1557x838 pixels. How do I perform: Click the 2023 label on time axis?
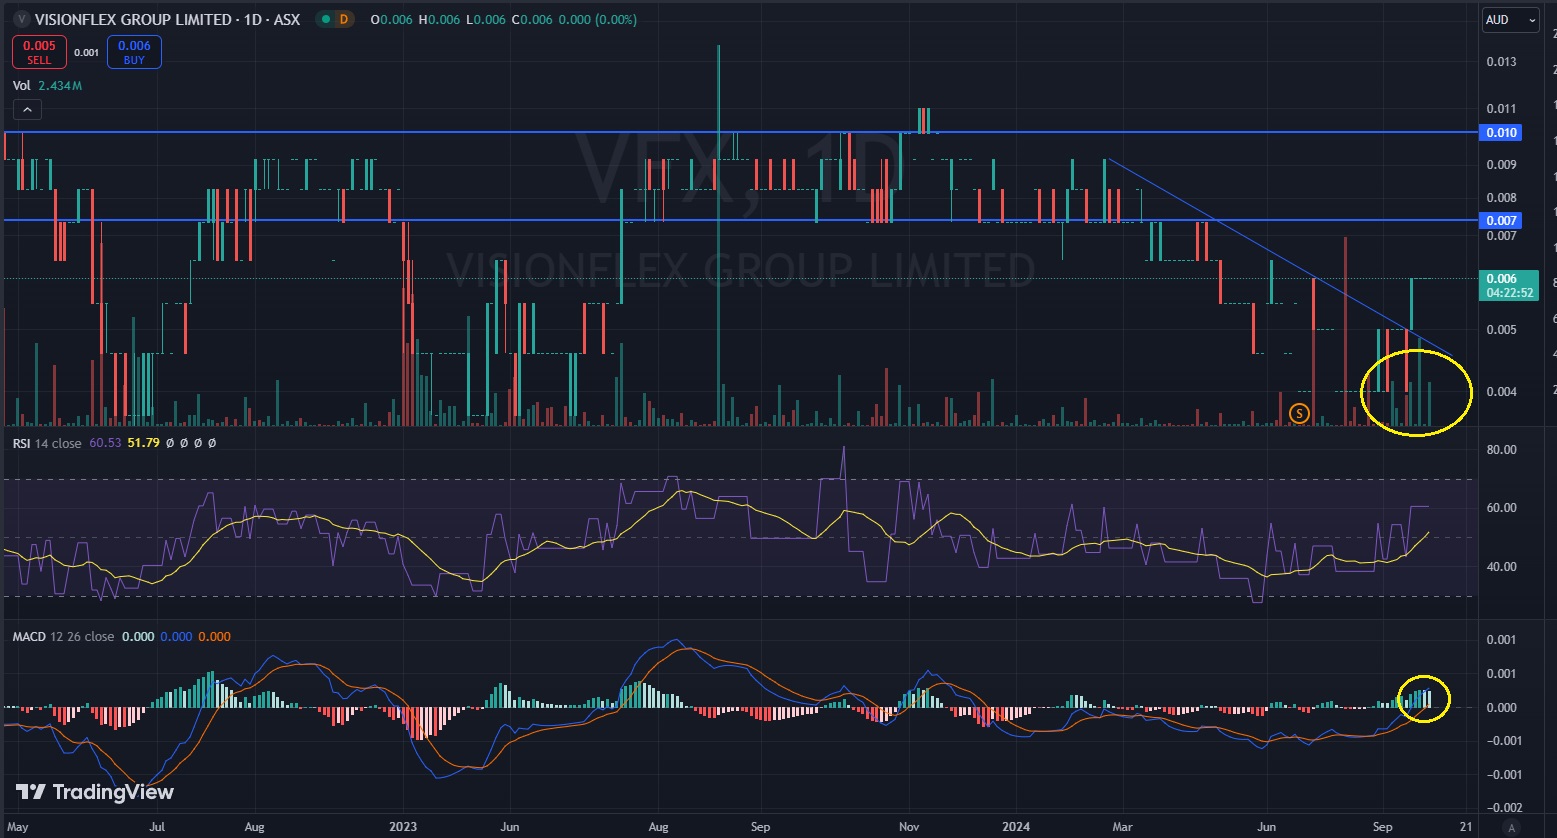(x=403, y=827)
